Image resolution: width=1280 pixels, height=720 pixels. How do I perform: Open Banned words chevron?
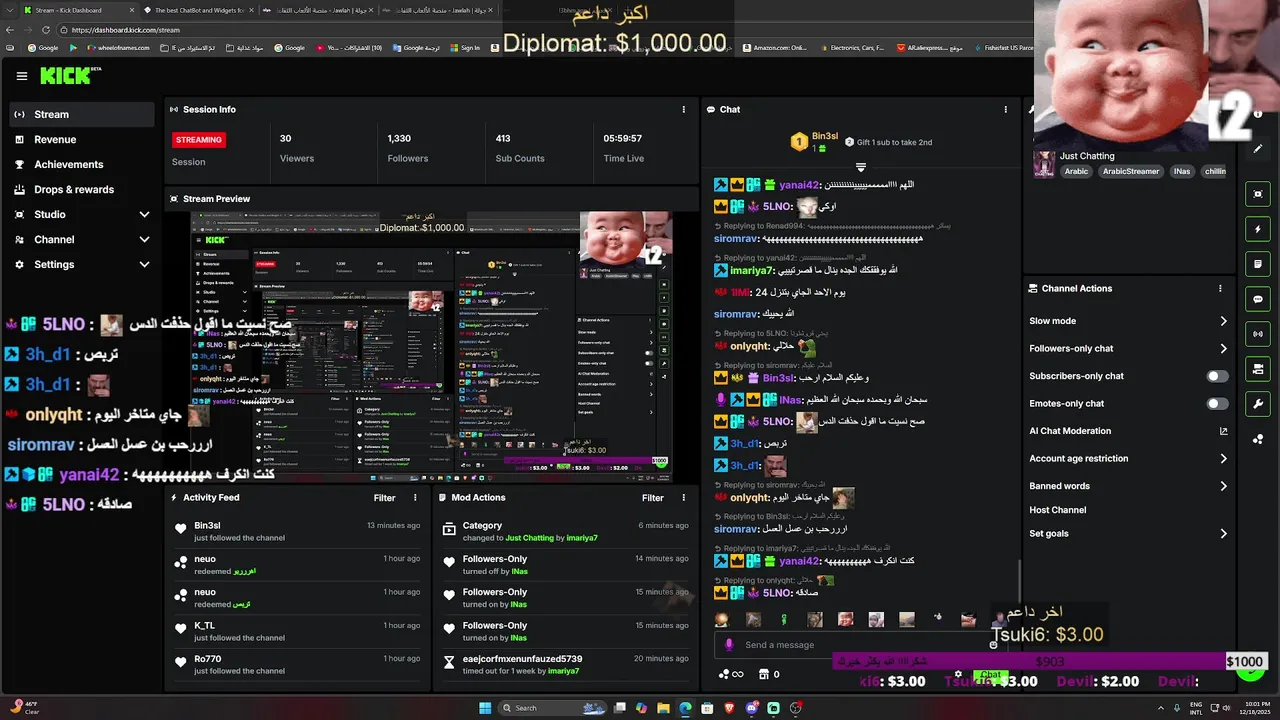click(1223, 486)
